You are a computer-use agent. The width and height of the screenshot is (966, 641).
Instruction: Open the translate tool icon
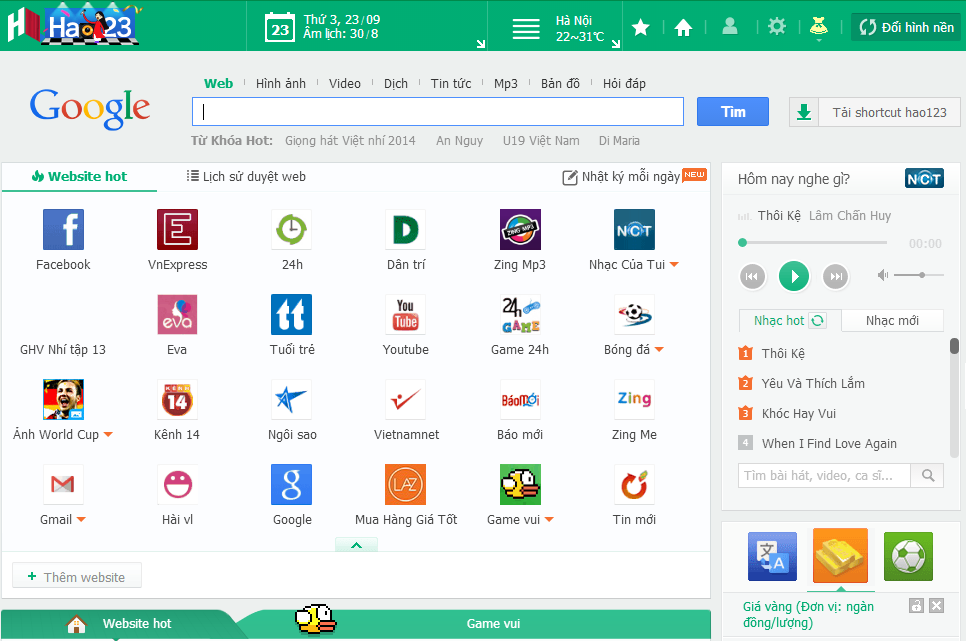772,557
